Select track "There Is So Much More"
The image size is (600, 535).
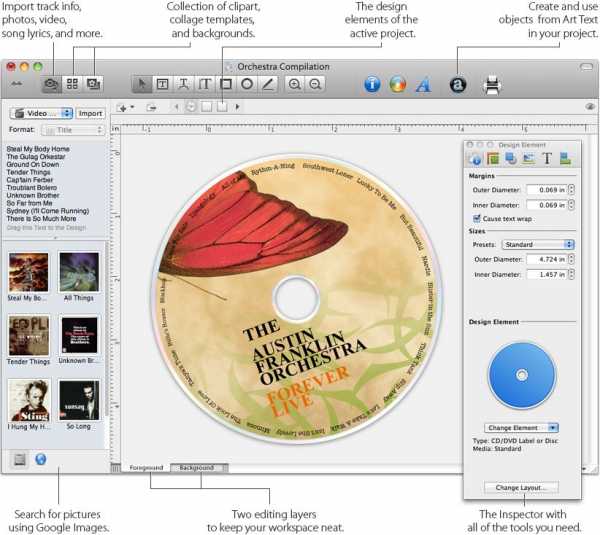click(41, 219)
